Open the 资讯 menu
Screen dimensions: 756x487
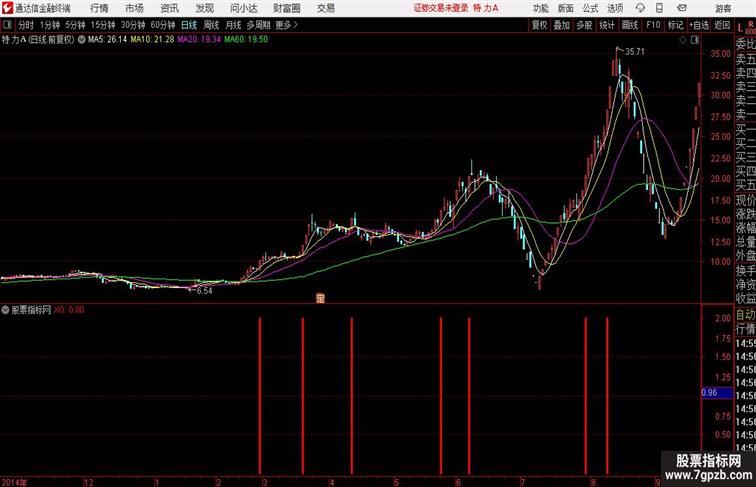pyautogui.click(x=170, y=8)
